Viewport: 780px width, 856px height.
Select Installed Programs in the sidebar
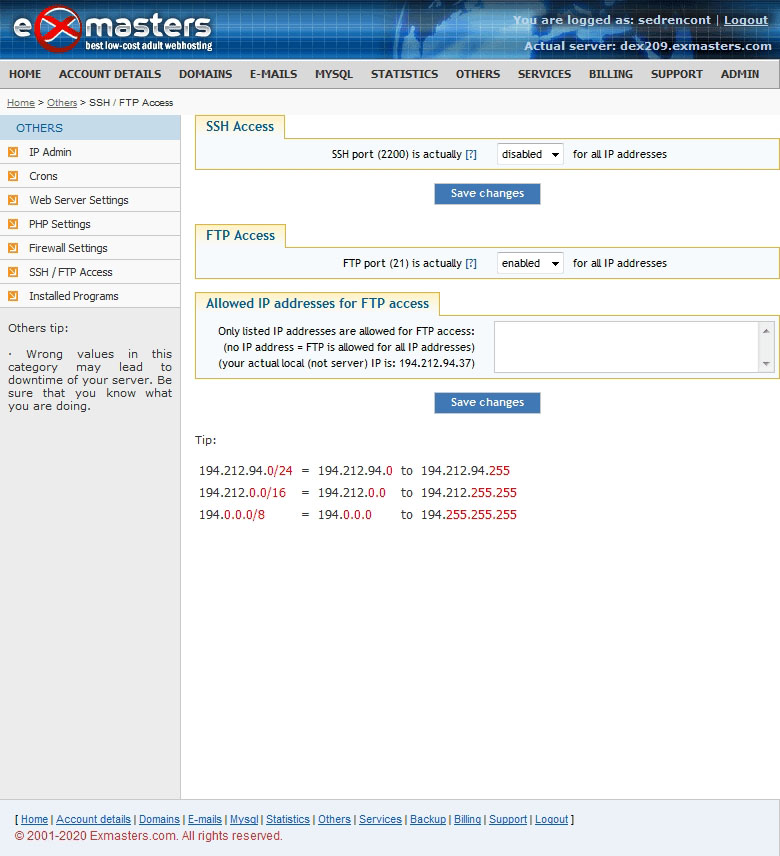click(73, 296)
